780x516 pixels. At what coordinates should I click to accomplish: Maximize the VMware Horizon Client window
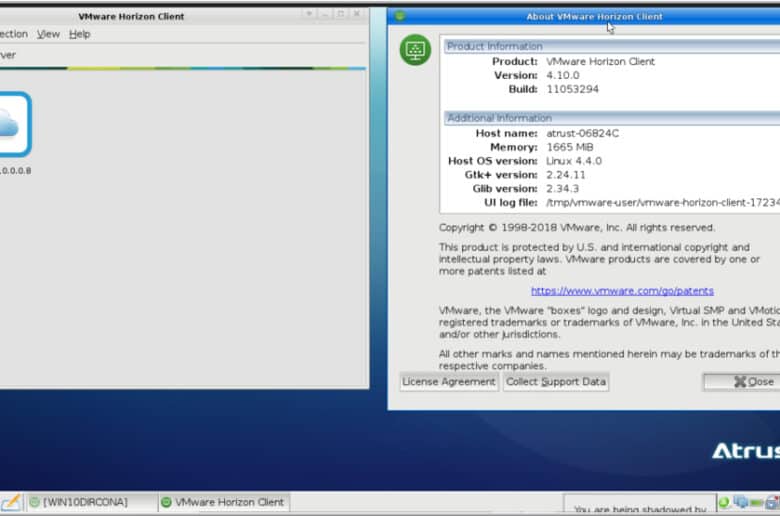pos(341,14)
